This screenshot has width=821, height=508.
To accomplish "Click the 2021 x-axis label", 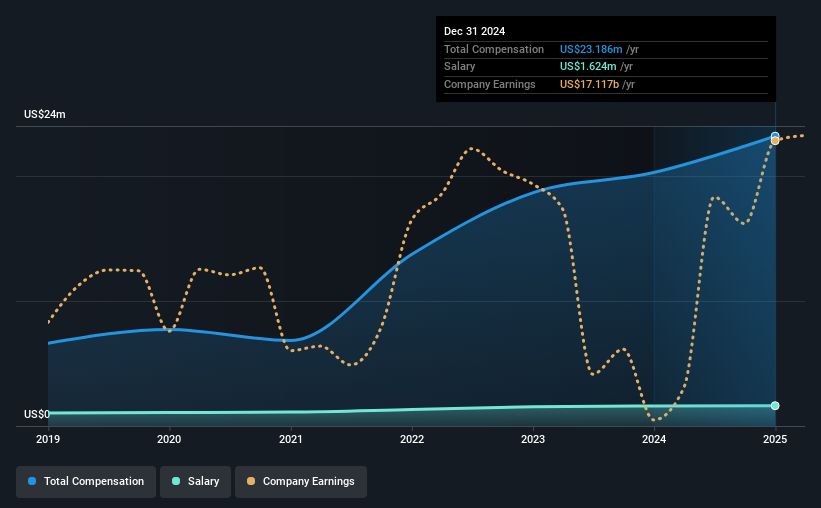I will coord(291,439).
